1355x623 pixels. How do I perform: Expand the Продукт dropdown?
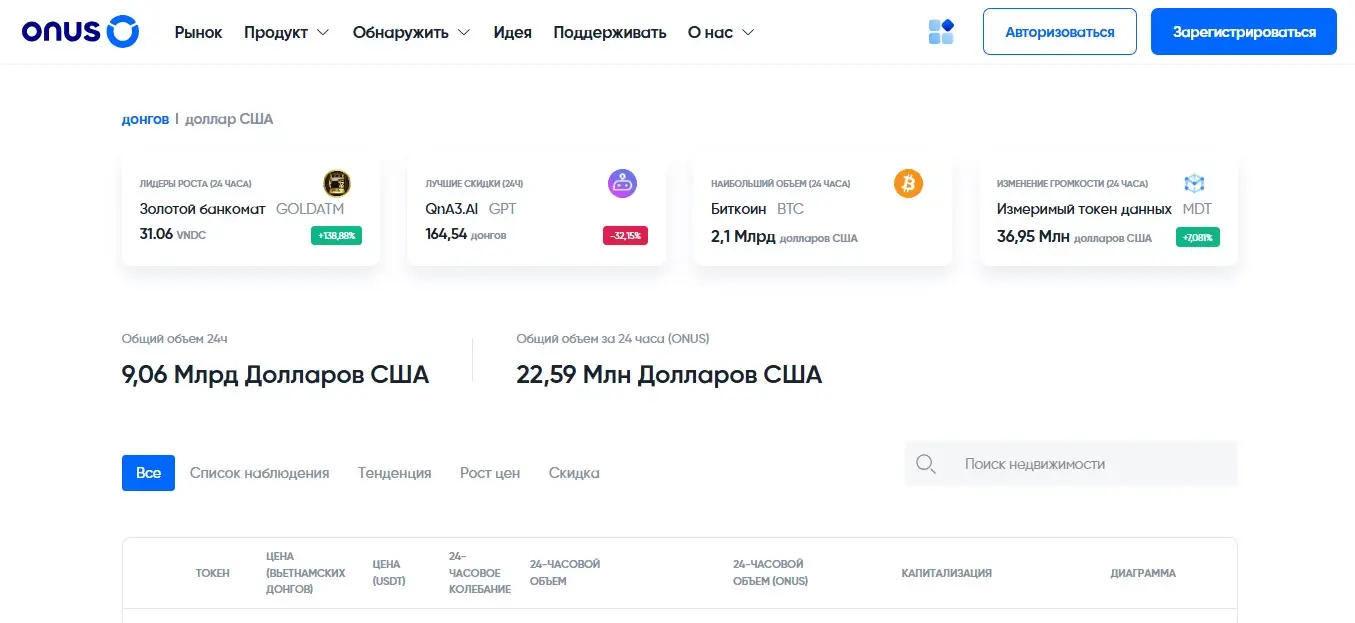click(286, 31)
